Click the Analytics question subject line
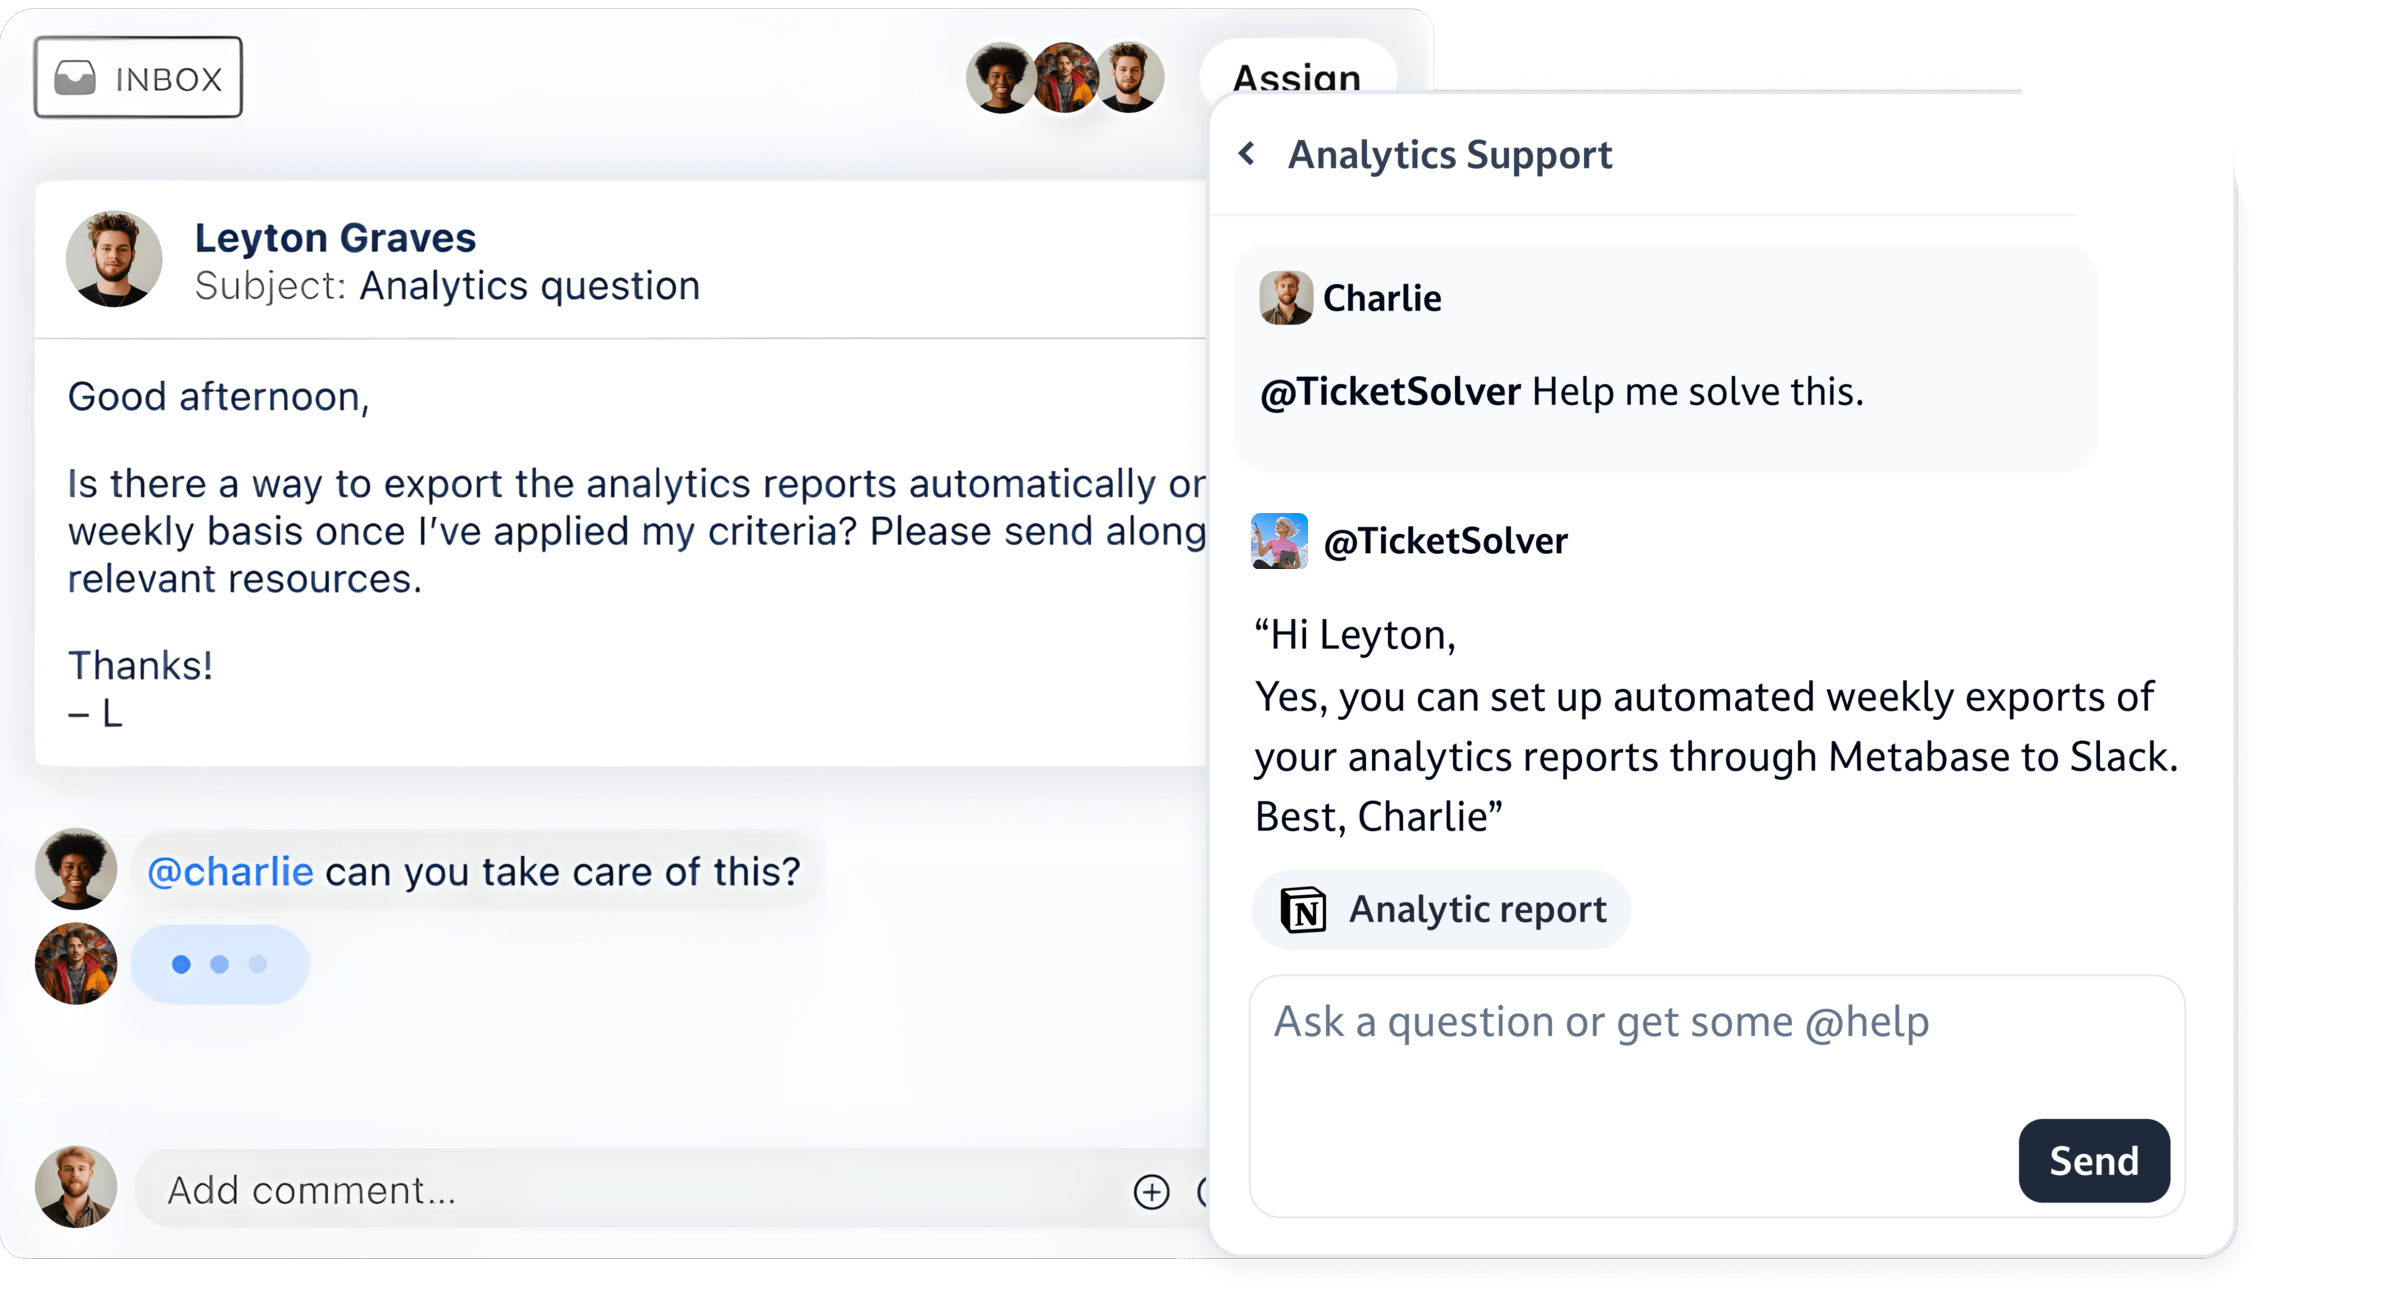 pos(447,286)
